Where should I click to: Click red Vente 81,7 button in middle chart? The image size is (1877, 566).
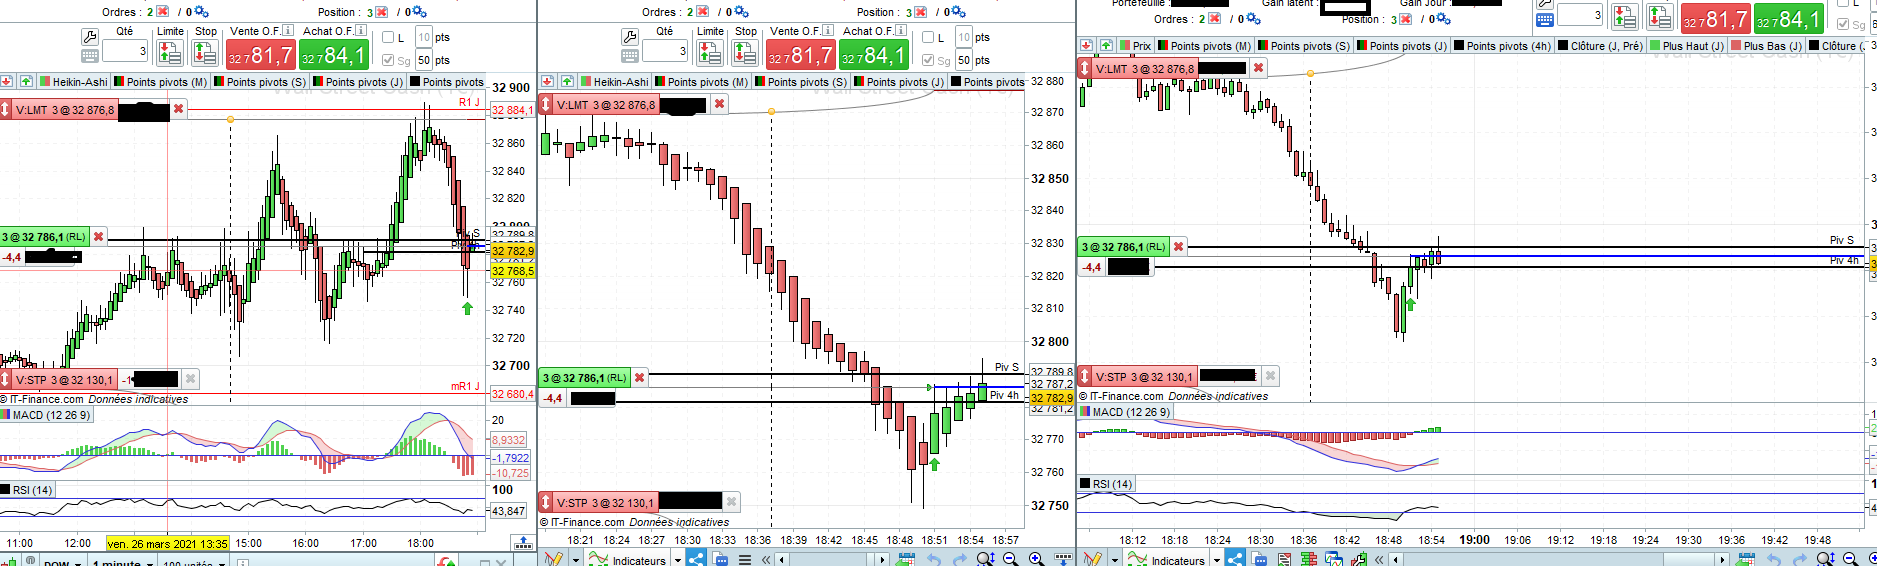(x=800, y=54)
